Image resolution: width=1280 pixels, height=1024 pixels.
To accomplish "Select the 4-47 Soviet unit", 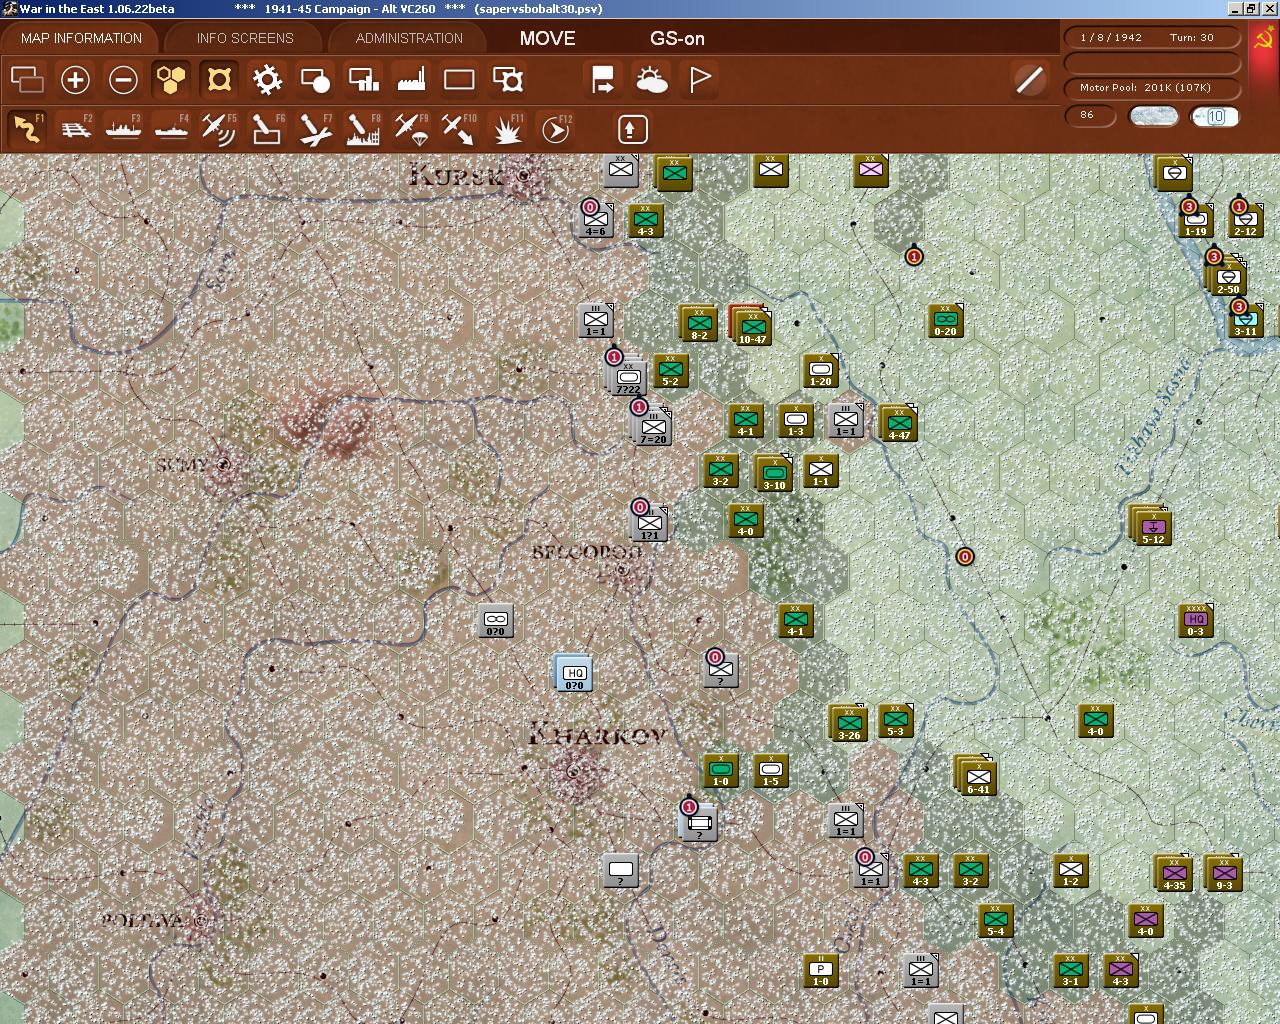I will click(899, 423).
